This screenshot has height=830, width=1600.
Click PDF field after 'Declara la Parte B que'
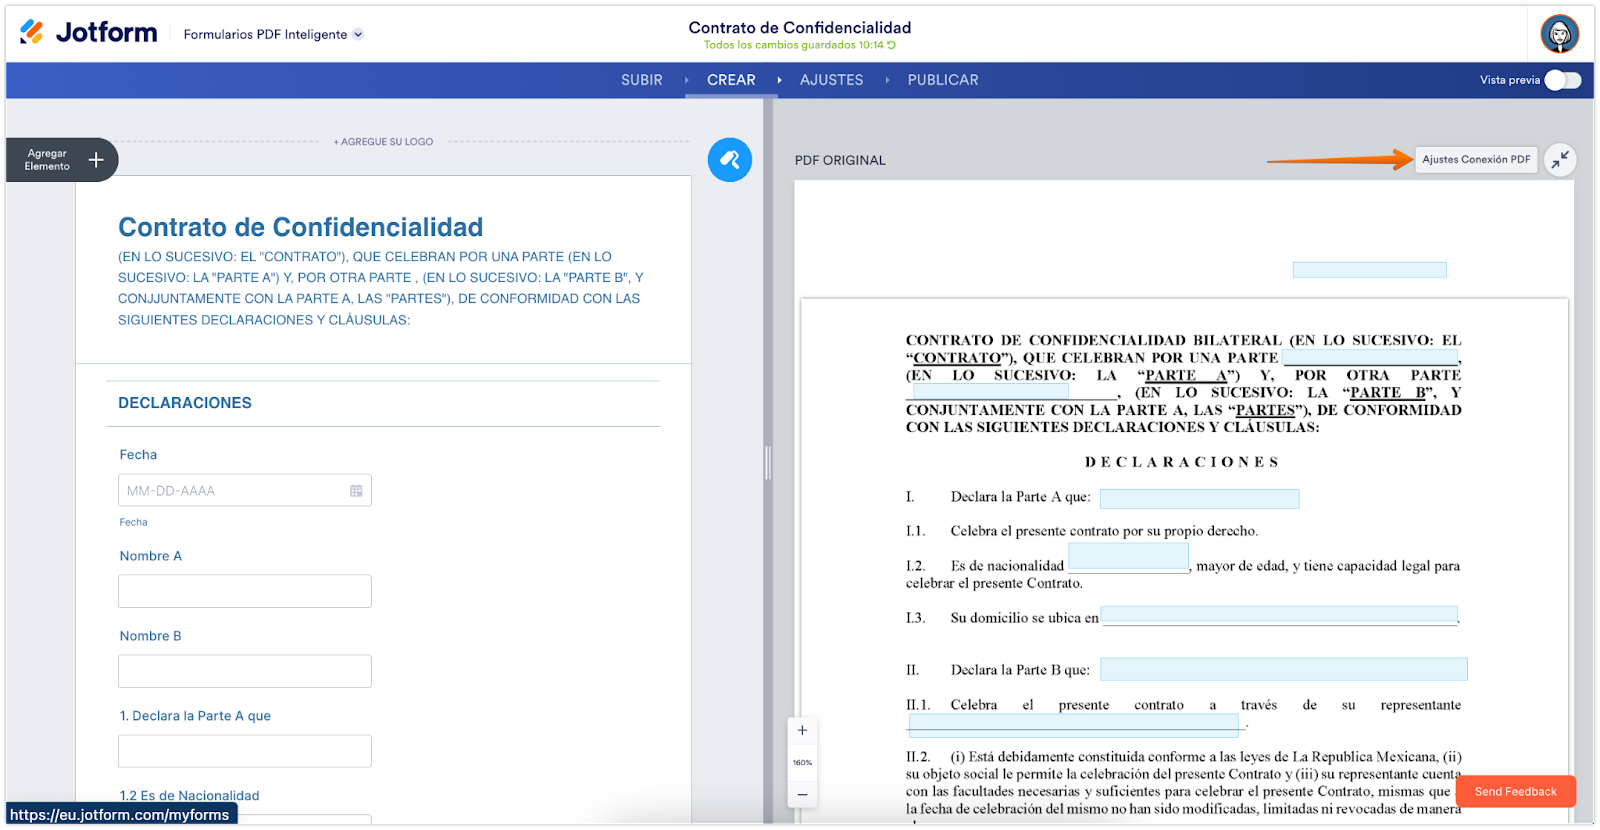[1284, 669]
